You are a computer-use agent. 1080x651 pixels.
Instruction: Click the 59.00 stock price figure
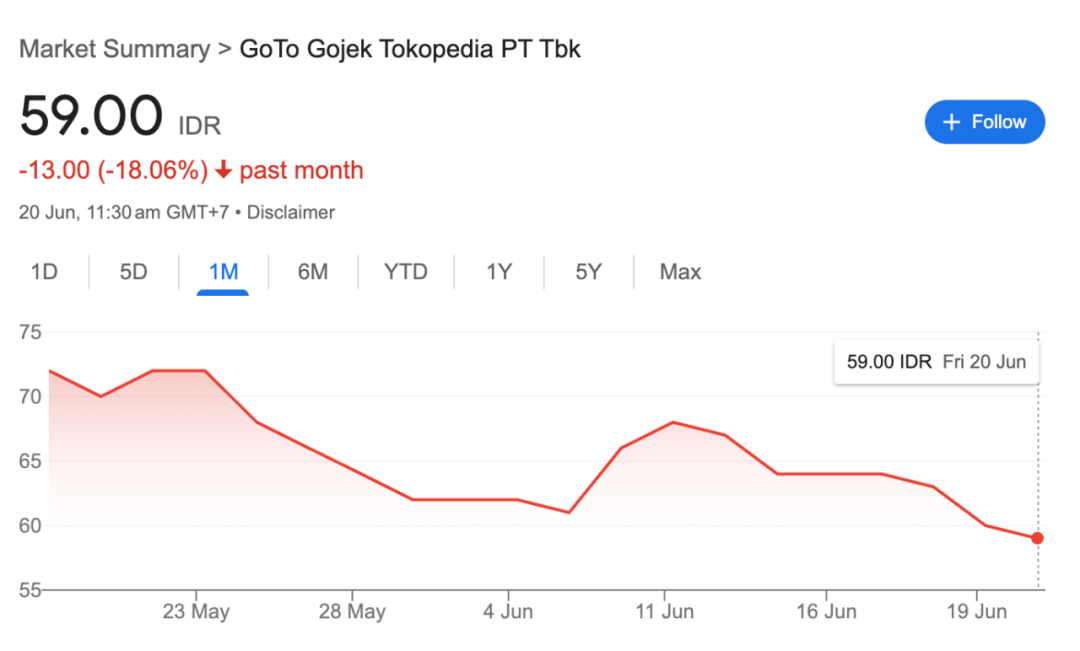point(91,116)
